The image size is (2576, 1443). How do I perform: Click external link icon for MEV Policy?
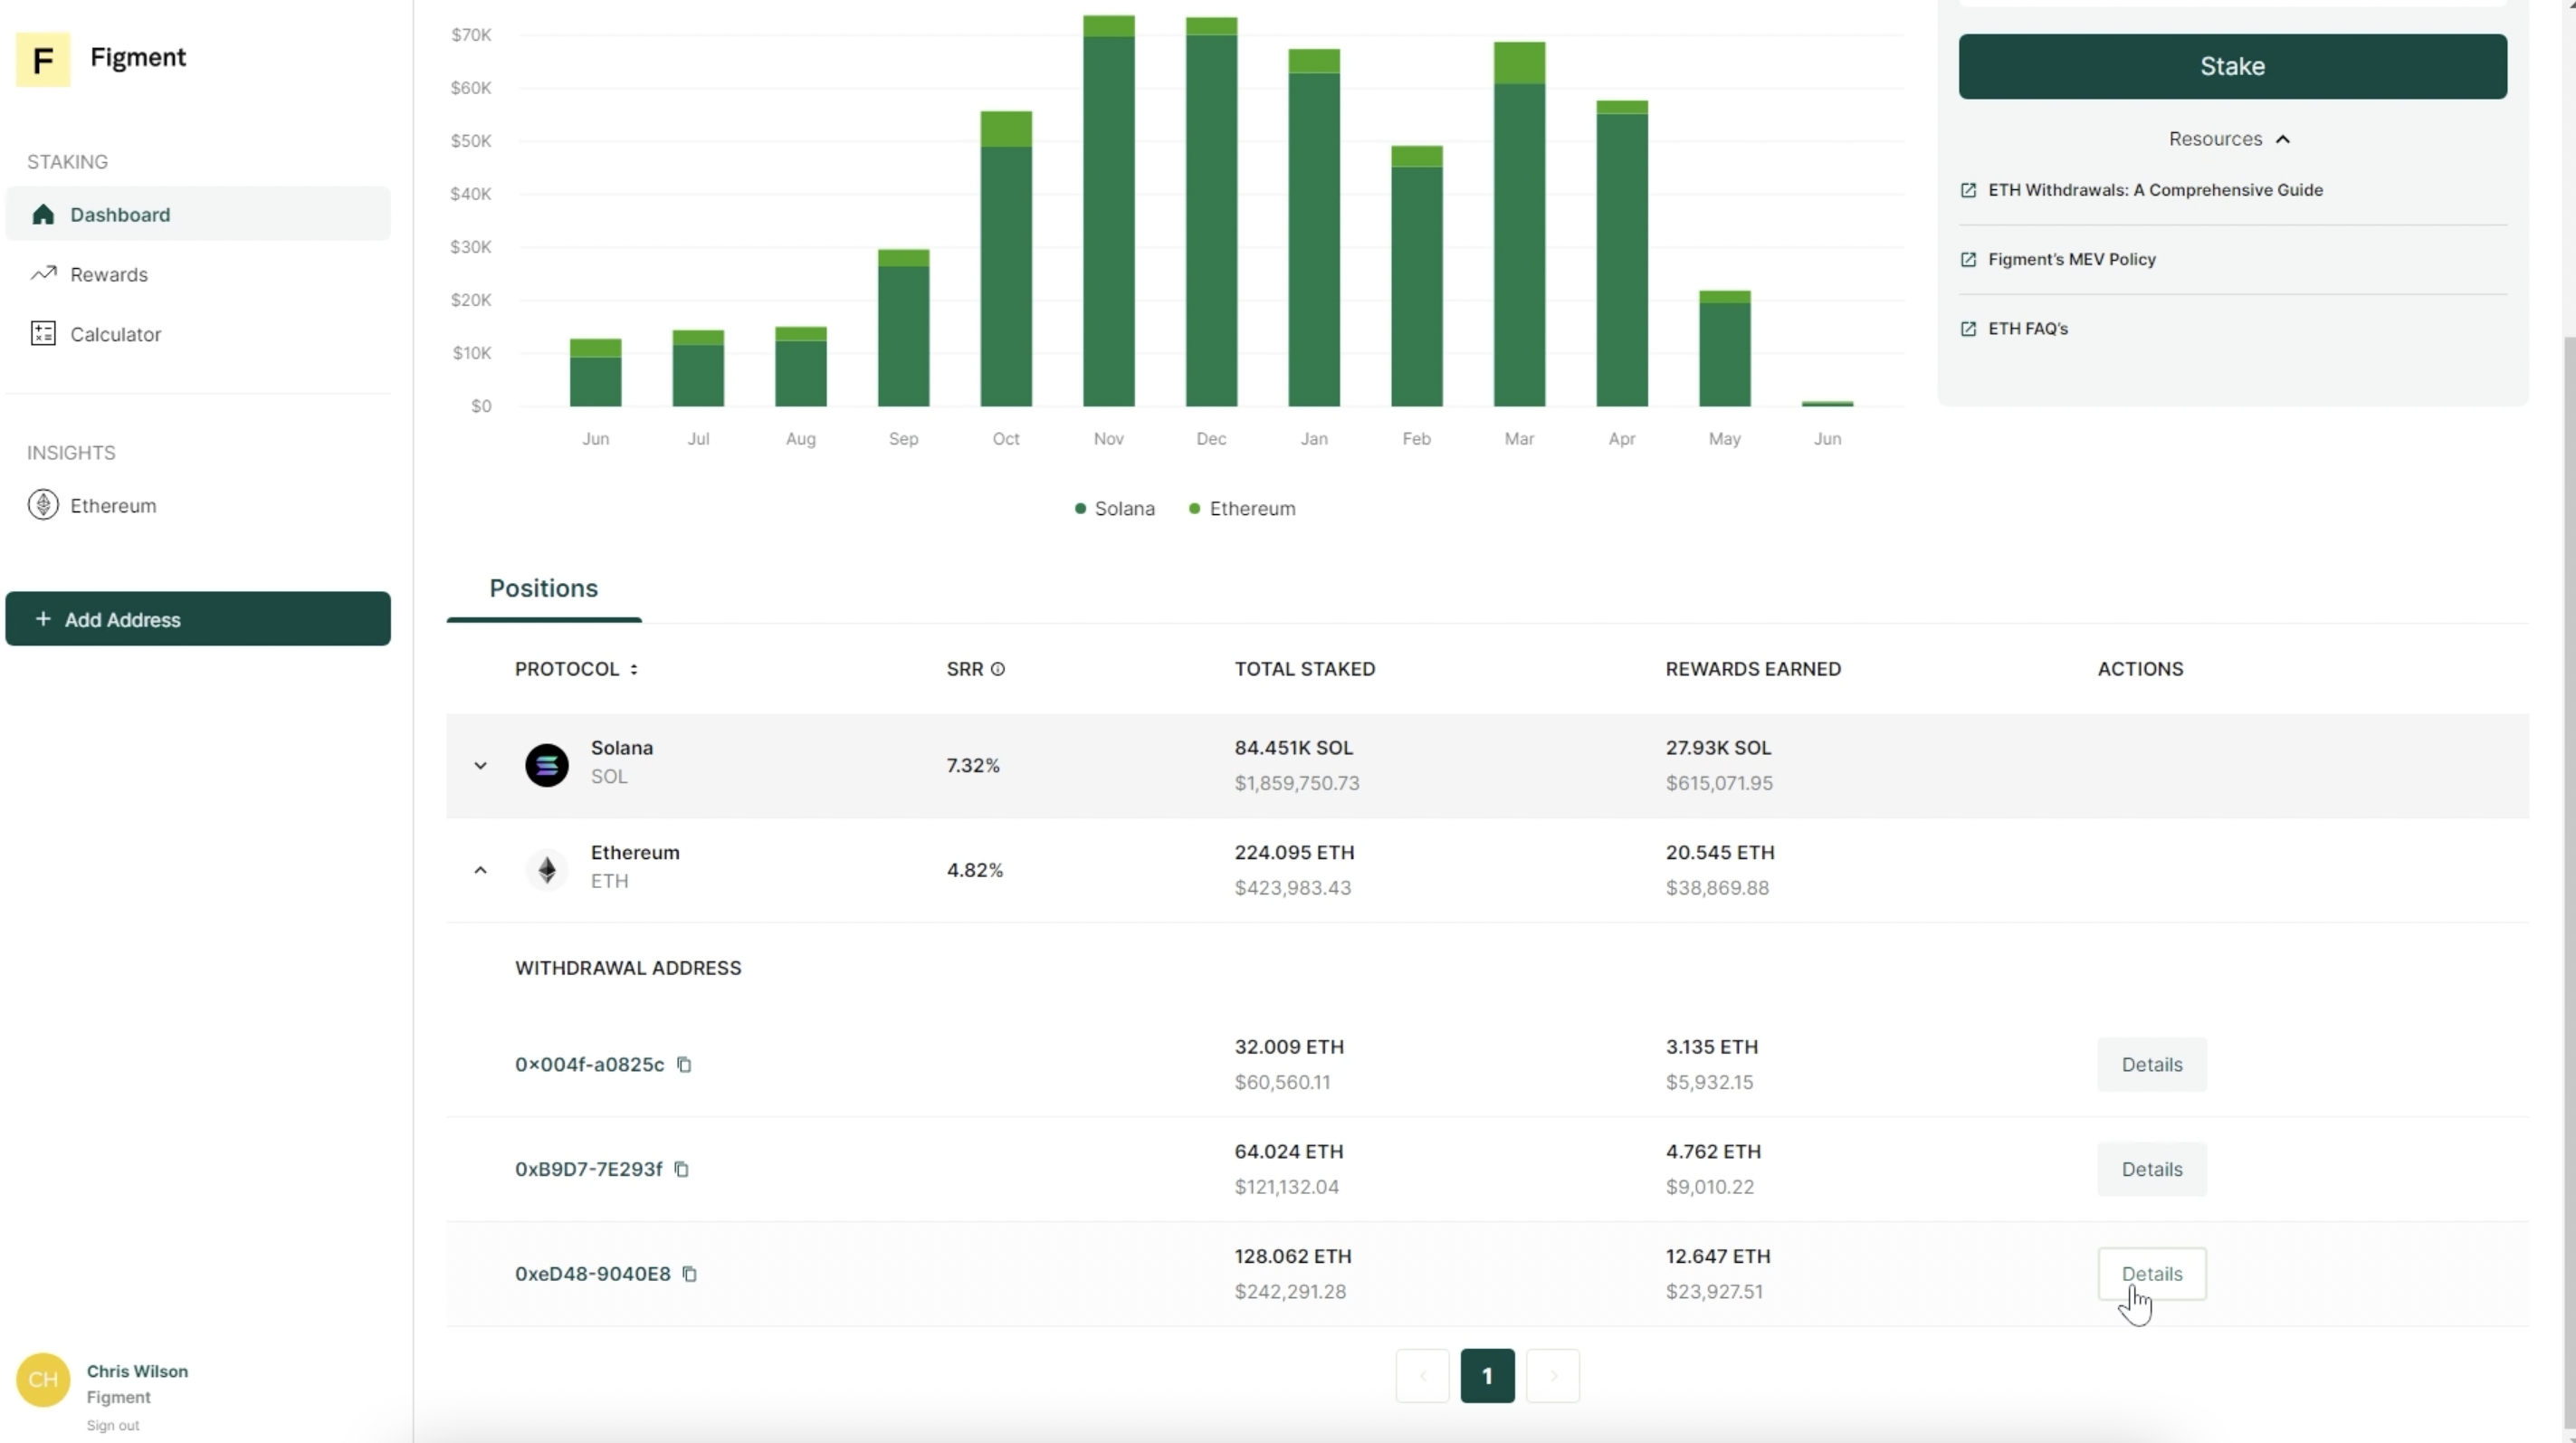click(x=1968, y=259)
